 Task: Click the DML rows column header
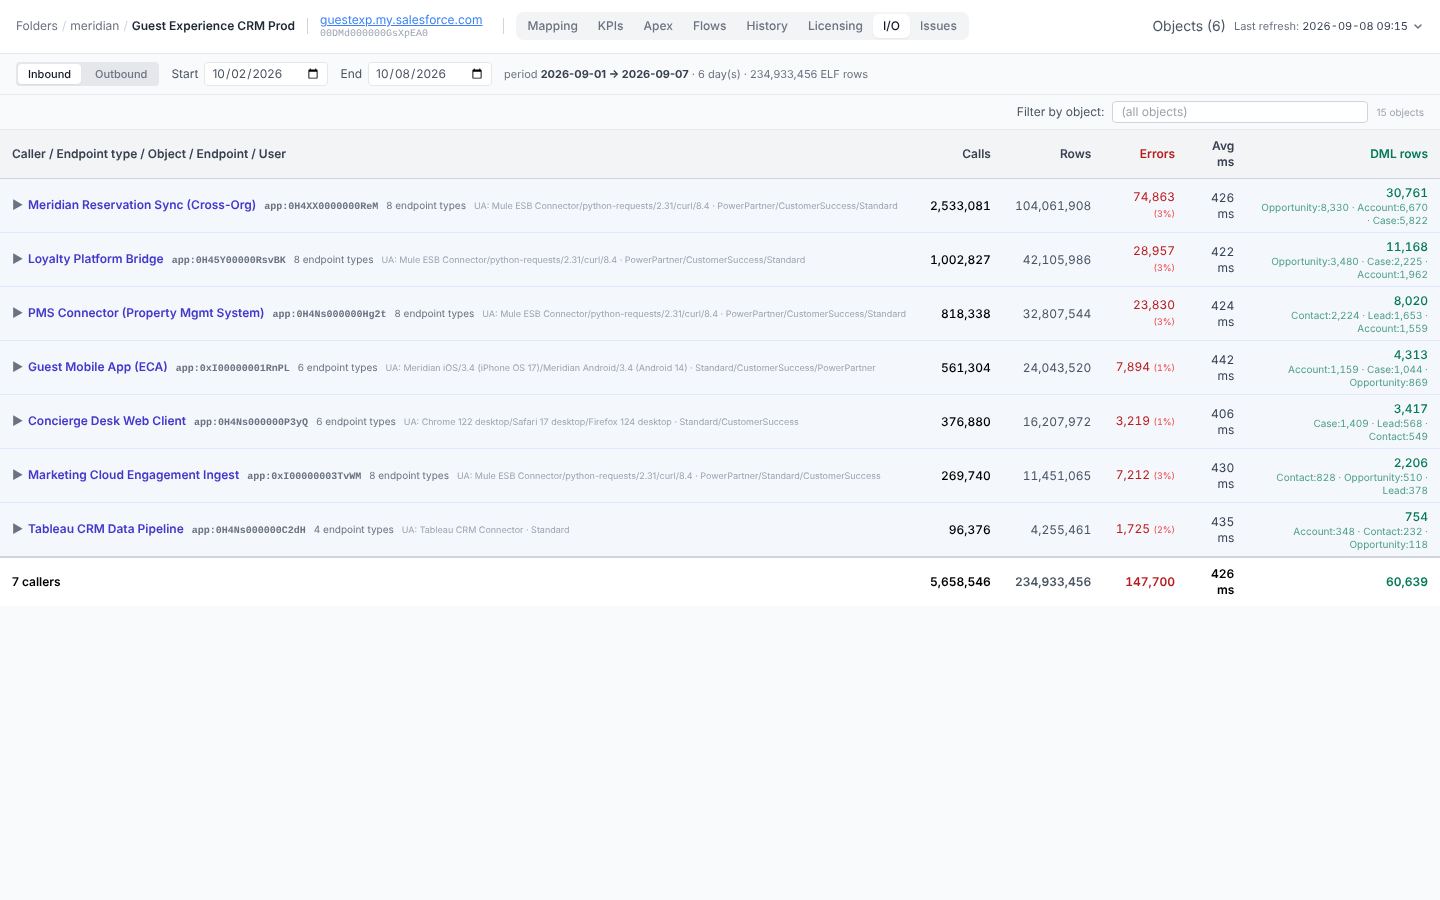coord(1399,154)
